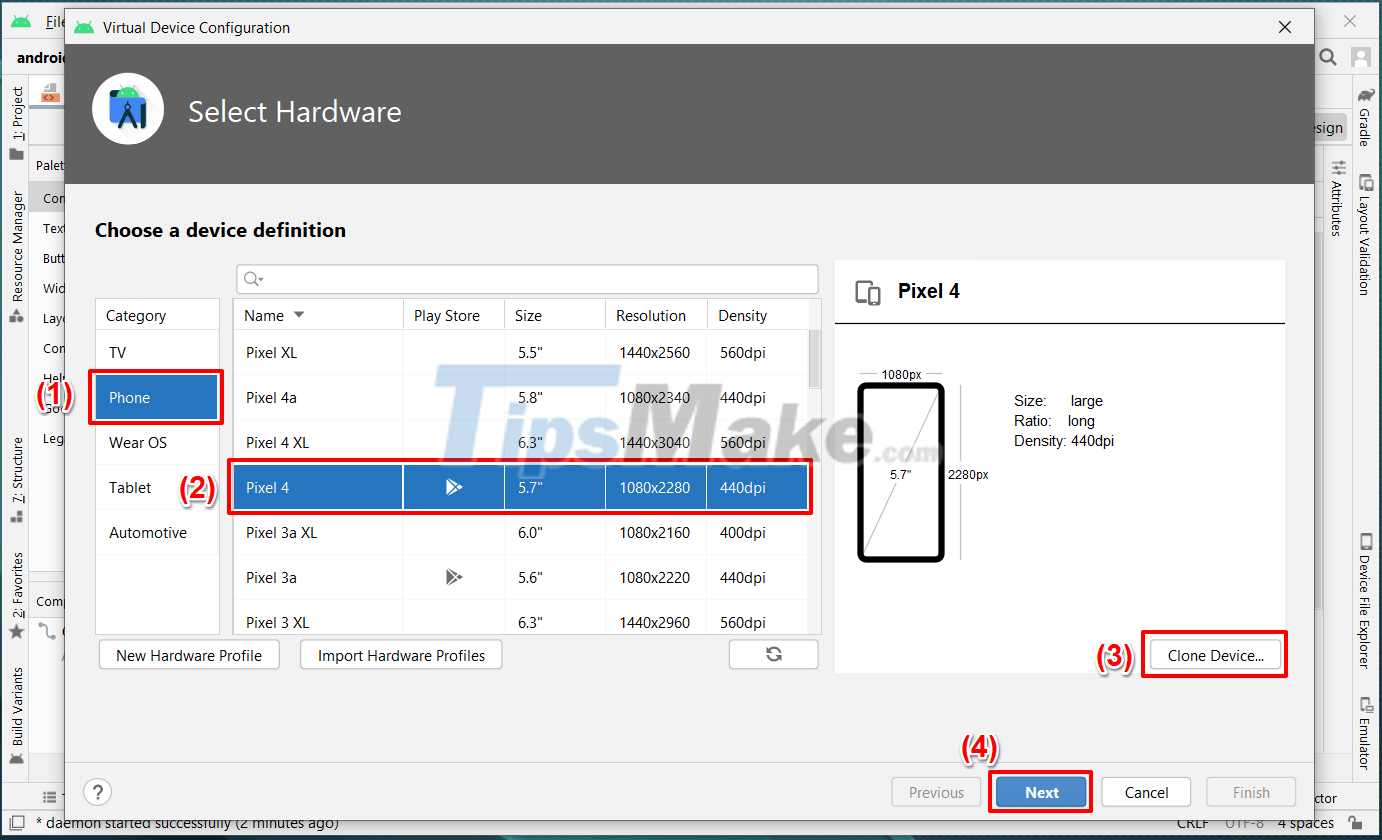Screen dimensions: 1382x840
Task: Clone the Pixel 4 device
Action: coord(1214,654)
